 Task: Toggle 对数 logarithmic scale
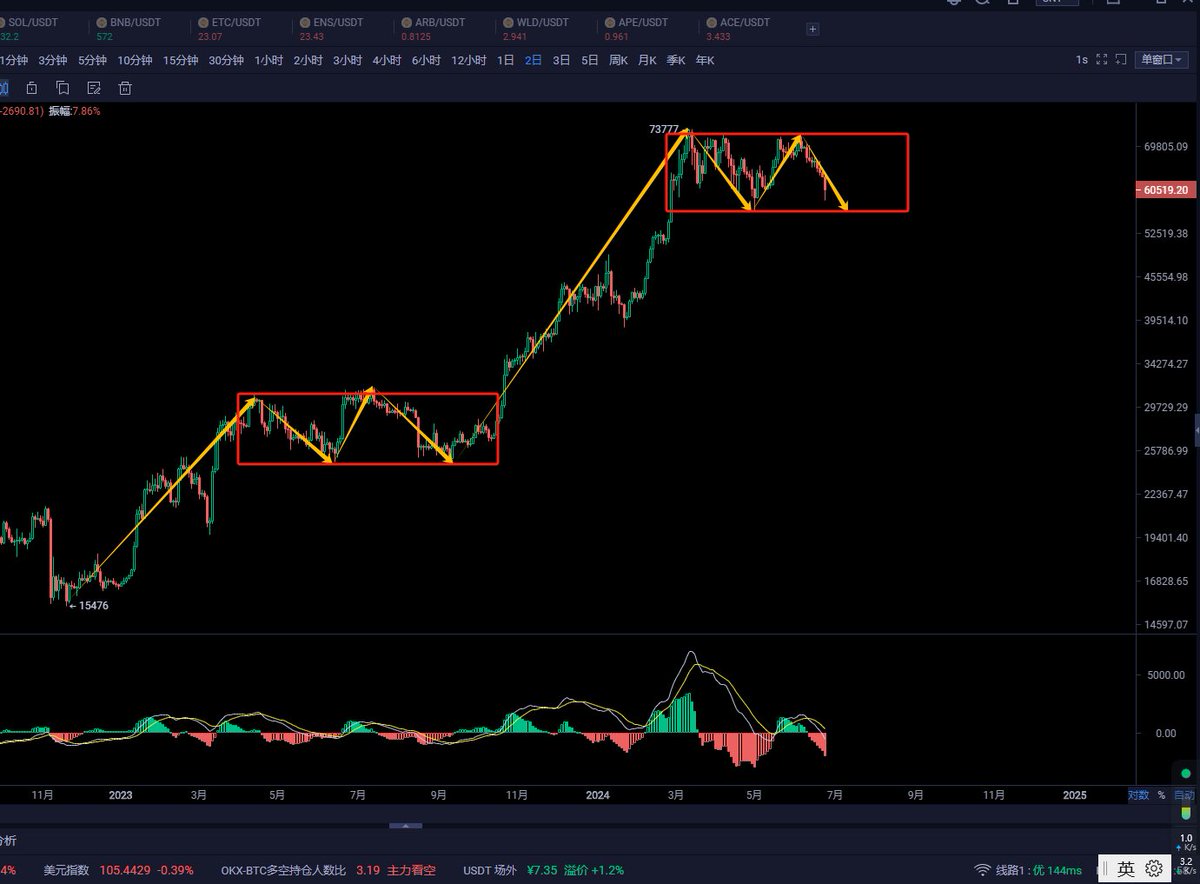click(x=1139, y=795)
